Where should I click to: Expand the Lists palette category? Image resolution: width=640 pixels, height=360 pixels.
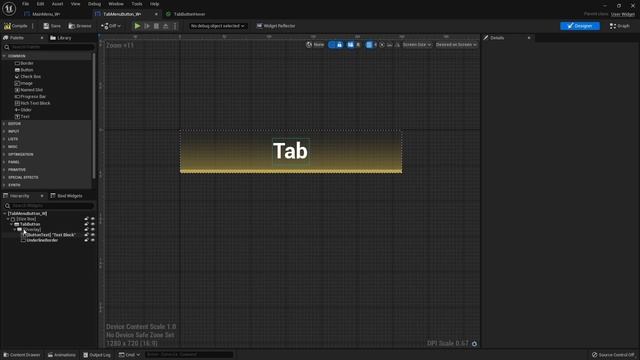4,139
